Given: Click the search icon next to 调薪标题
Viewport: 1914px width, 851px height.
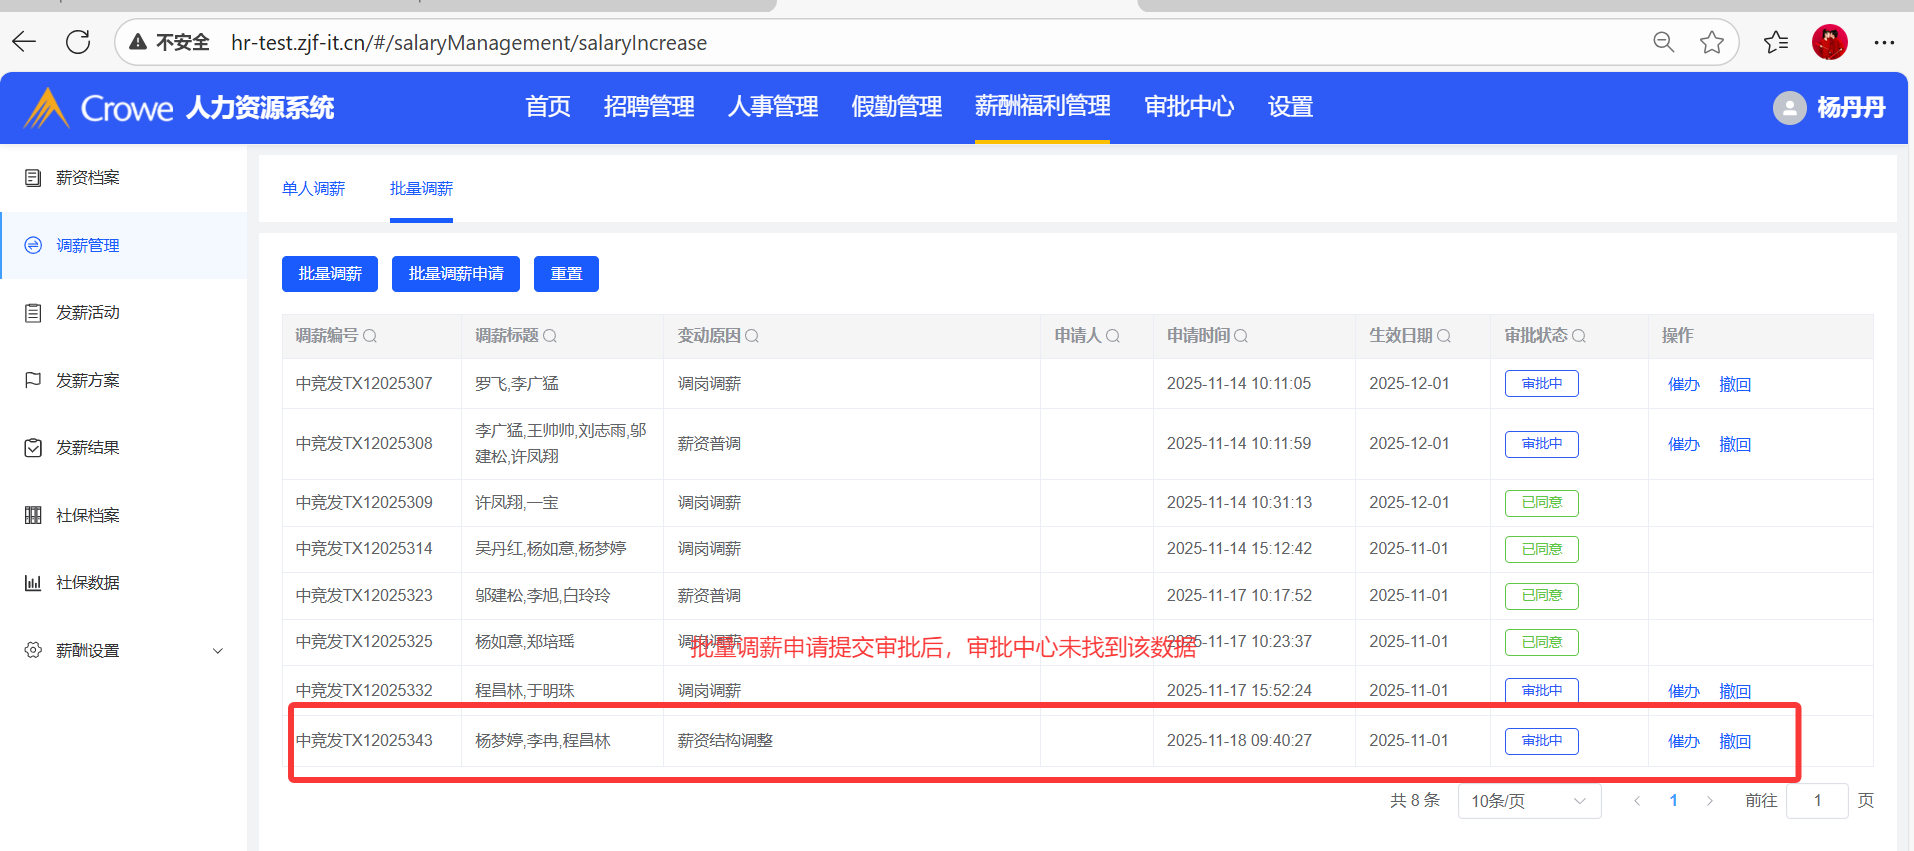Looking at the screenshot, I should click(x=550, y=336).
